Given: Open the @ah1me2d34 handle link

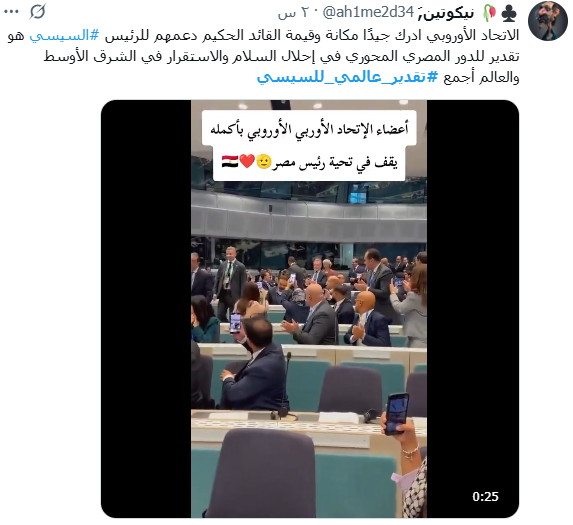Looking at the screenshot, I should [368, 13].
